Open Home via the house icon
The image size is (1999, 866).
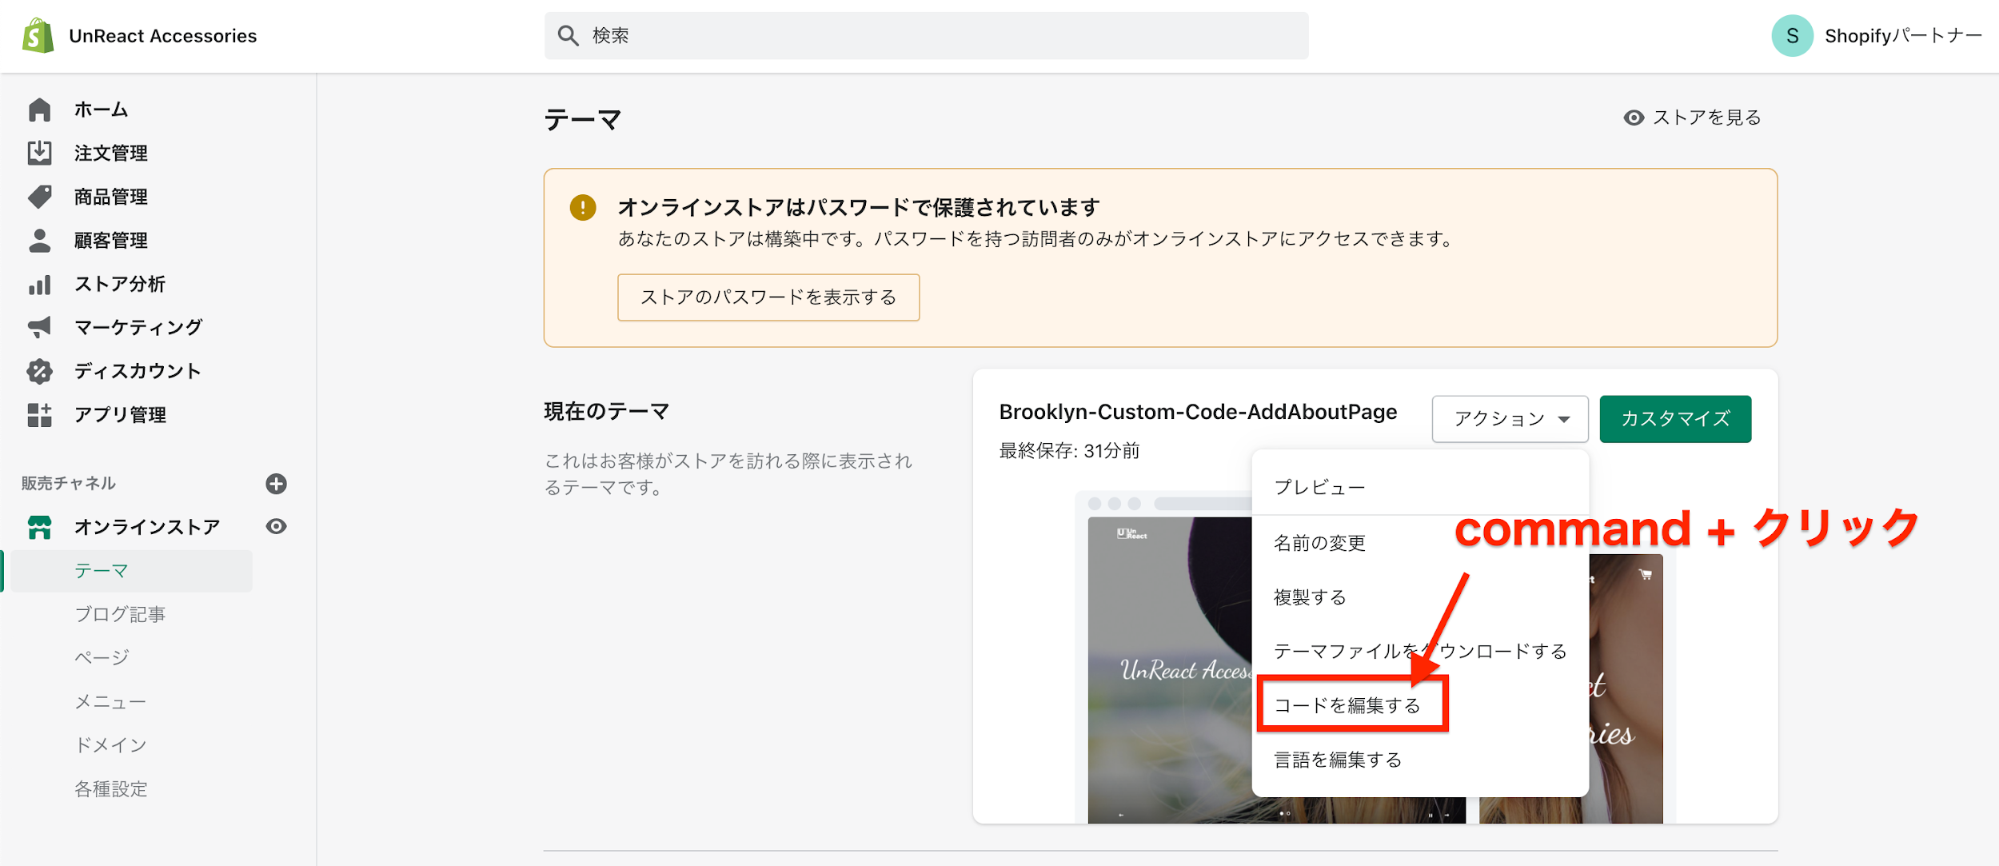click(x=40, y=109)
